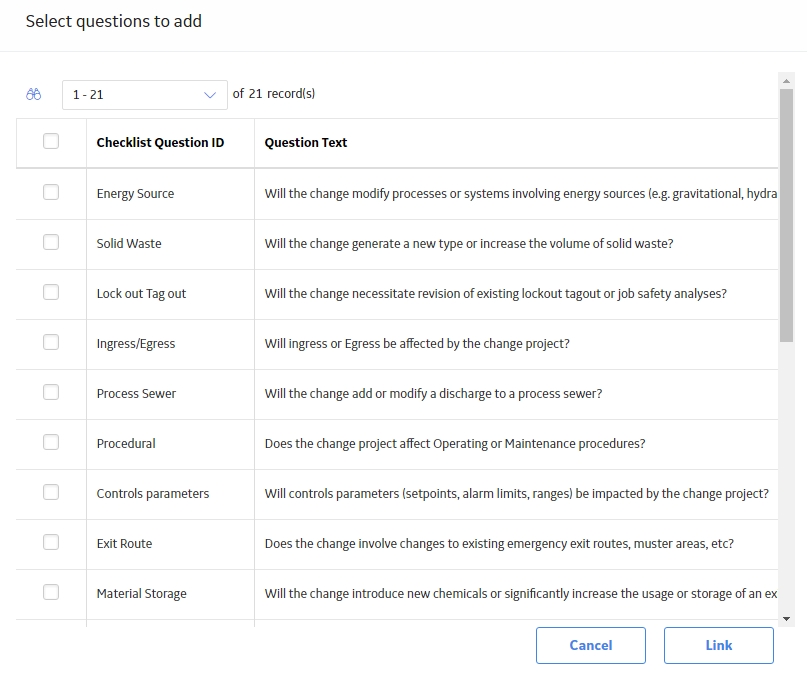This screenshot has height=681, width=807.
Task: Check the Solid Waste row checkbox
Action: 51,242
